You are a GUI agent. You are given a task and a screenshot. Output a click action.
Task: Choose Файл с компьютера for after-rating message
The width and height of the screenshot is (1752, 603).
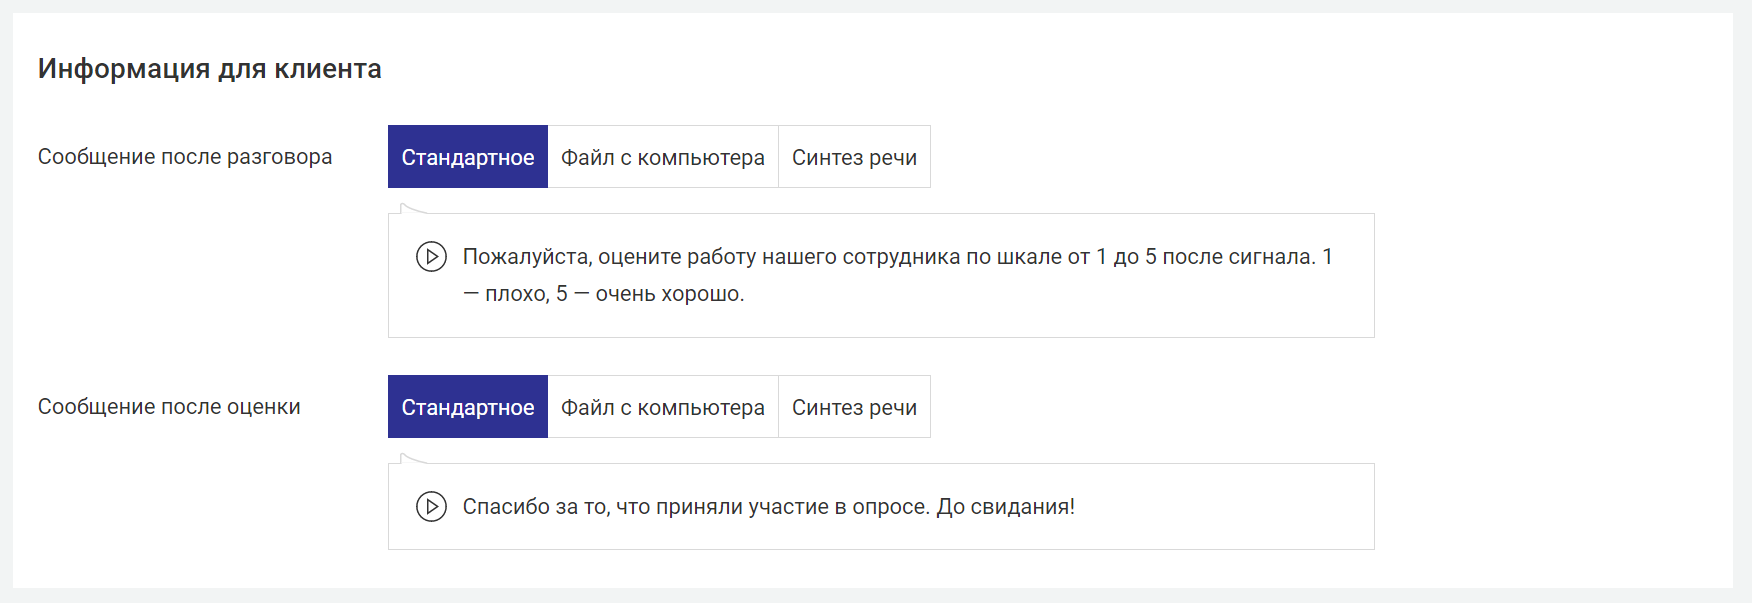click(x=662, y=407)
